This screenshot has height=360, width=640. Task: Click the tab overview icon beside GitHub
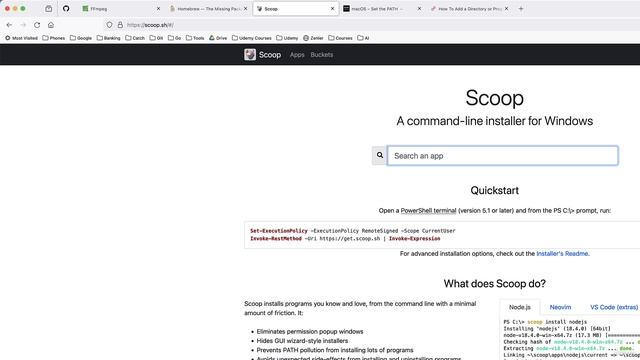[x=49, y=8]
